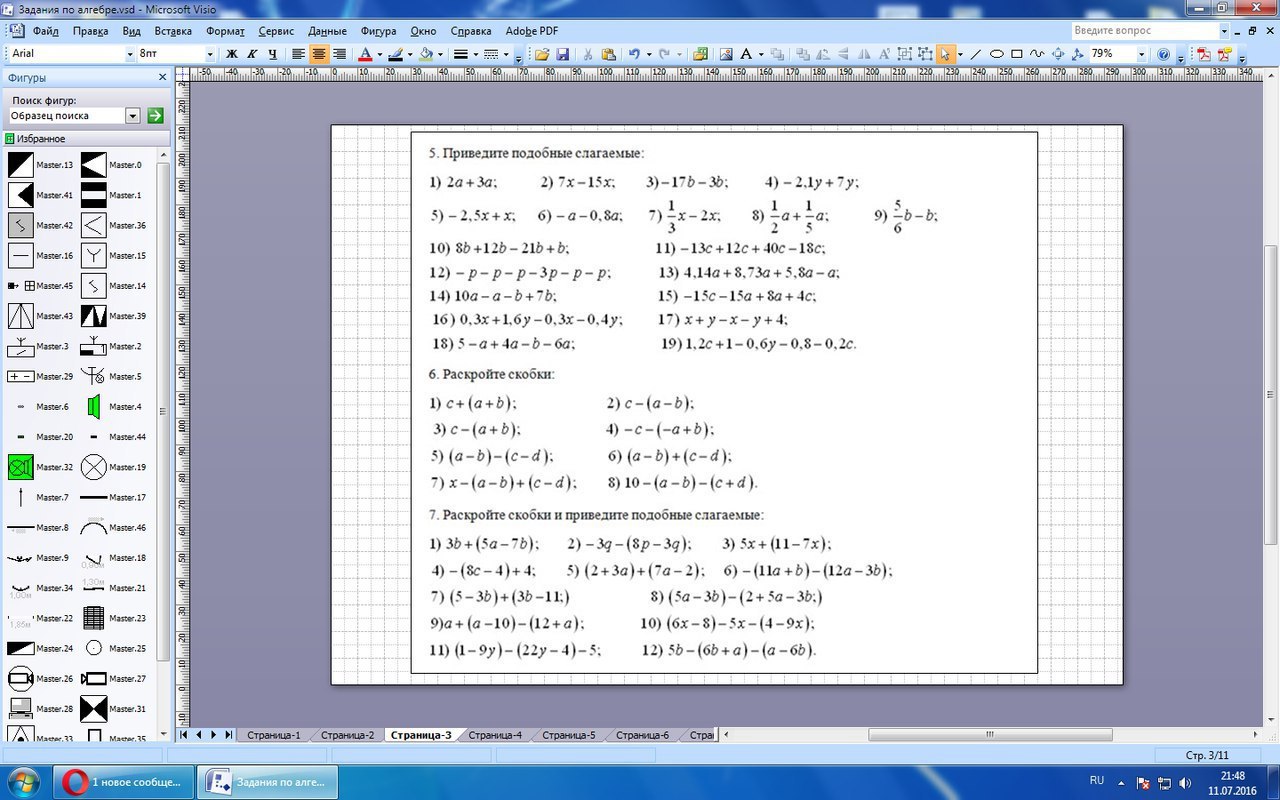
Task: Open the Visio task in Windows taskbar
Action: tap(267, 781)
